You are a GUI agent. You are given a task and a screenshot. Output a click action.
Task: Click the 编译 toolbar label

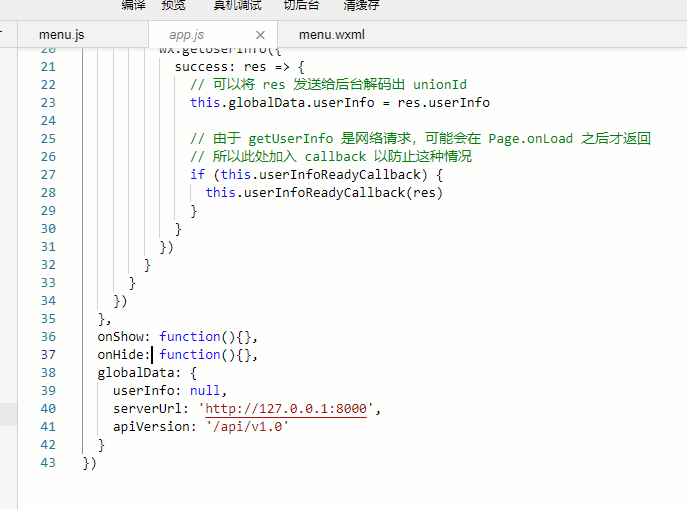coord(133,5)
